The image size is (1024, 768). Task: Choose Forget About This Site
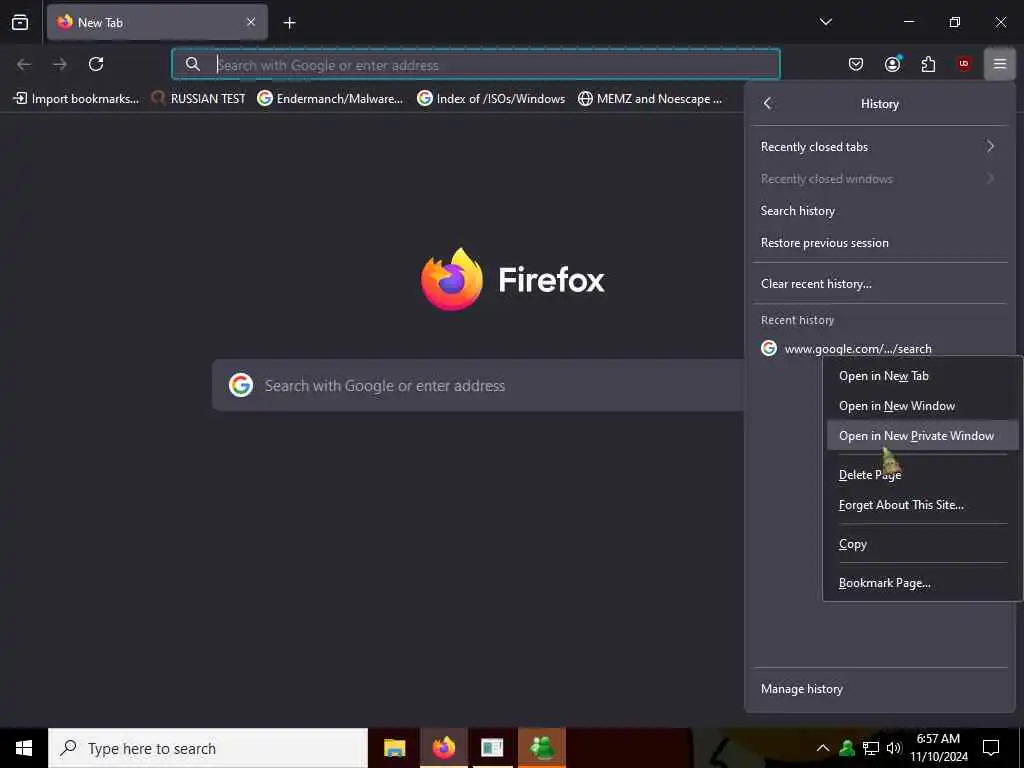[x=922, y=505]
